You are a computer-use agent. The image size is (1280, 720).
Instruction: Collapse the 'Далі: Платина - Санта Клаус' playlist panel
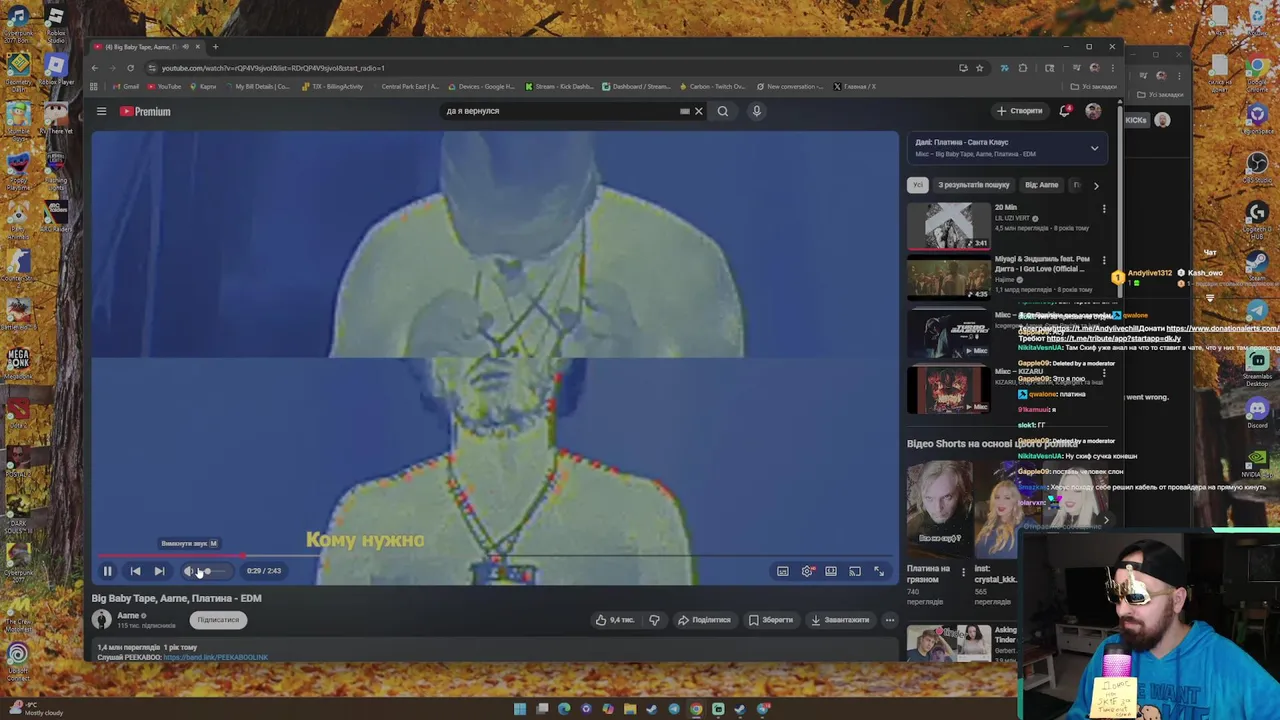coord(1094,148)
